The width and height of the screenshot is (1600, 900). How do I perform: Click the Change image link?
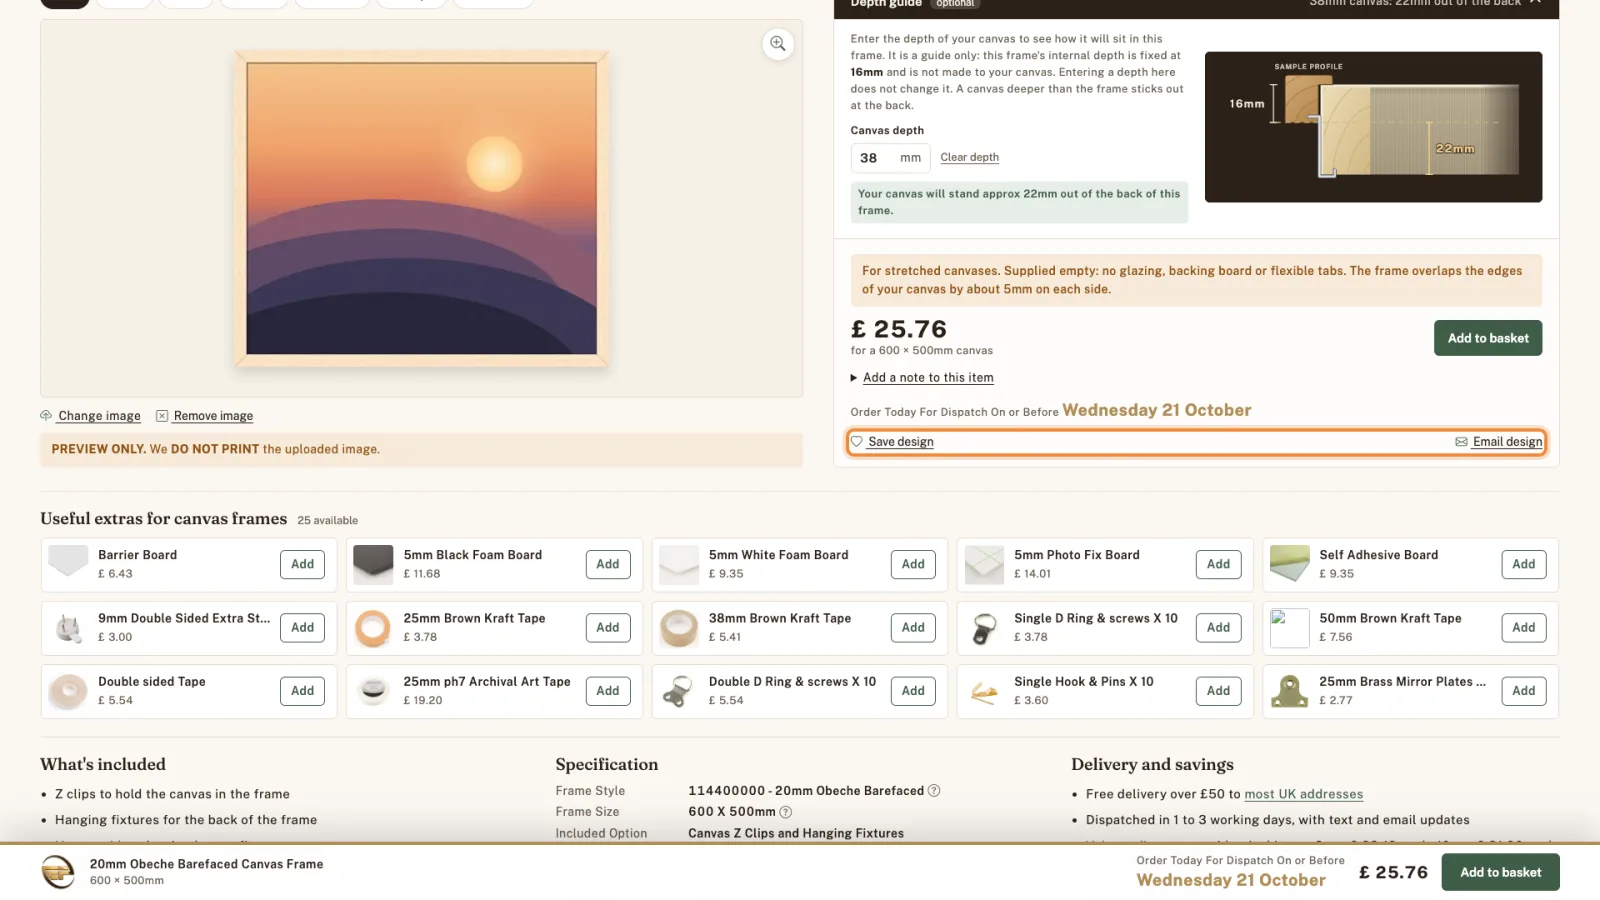(99, 416)
